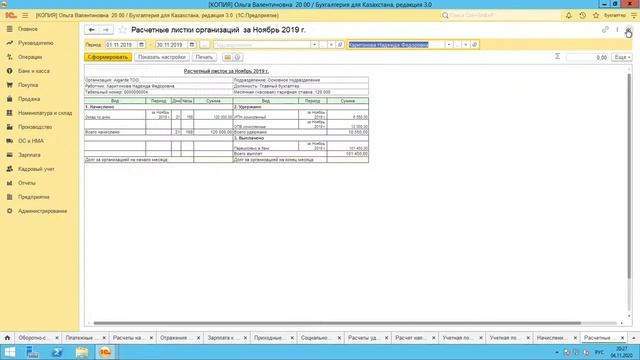
Task: Open calendar for start date 01.11.2019
Action: (x=141, y=44)
